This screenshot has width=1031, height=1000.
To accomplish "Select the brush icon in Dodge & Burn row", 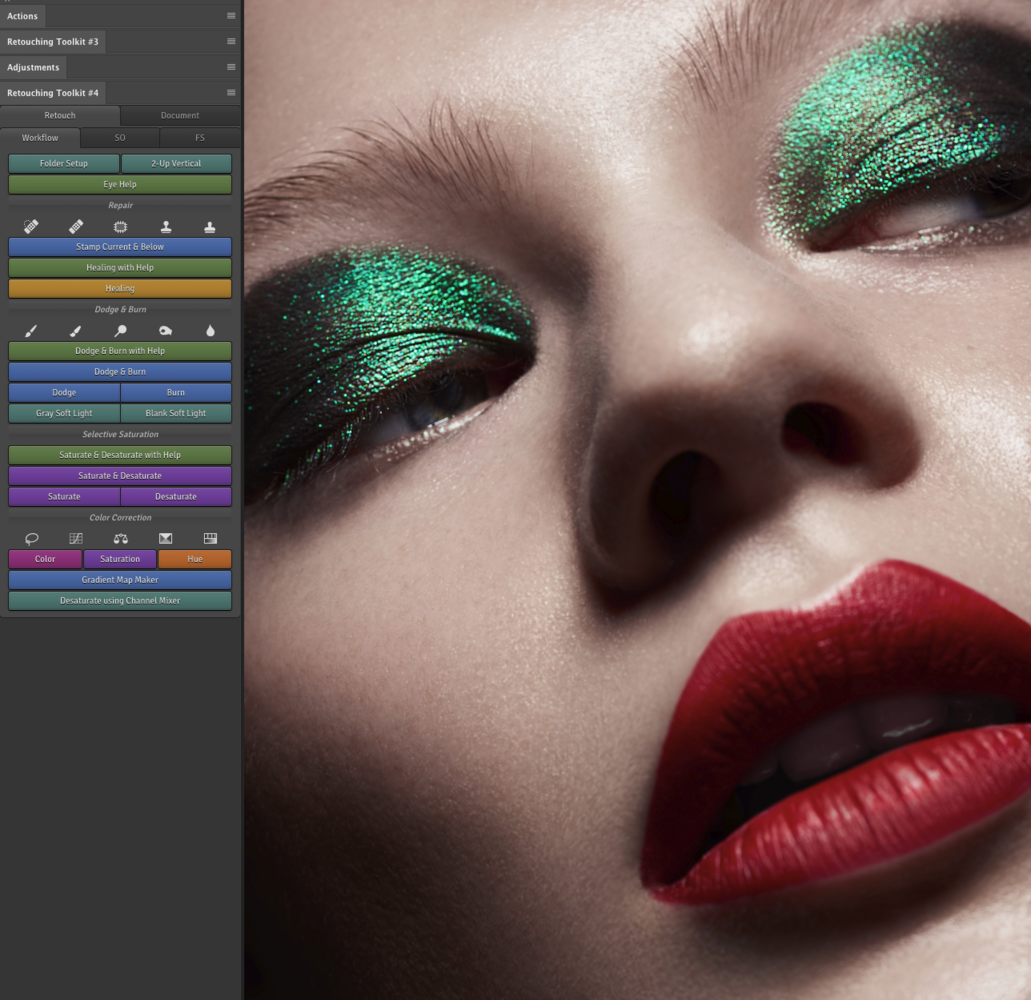I will pyautogui.click(x=31, y=330).
